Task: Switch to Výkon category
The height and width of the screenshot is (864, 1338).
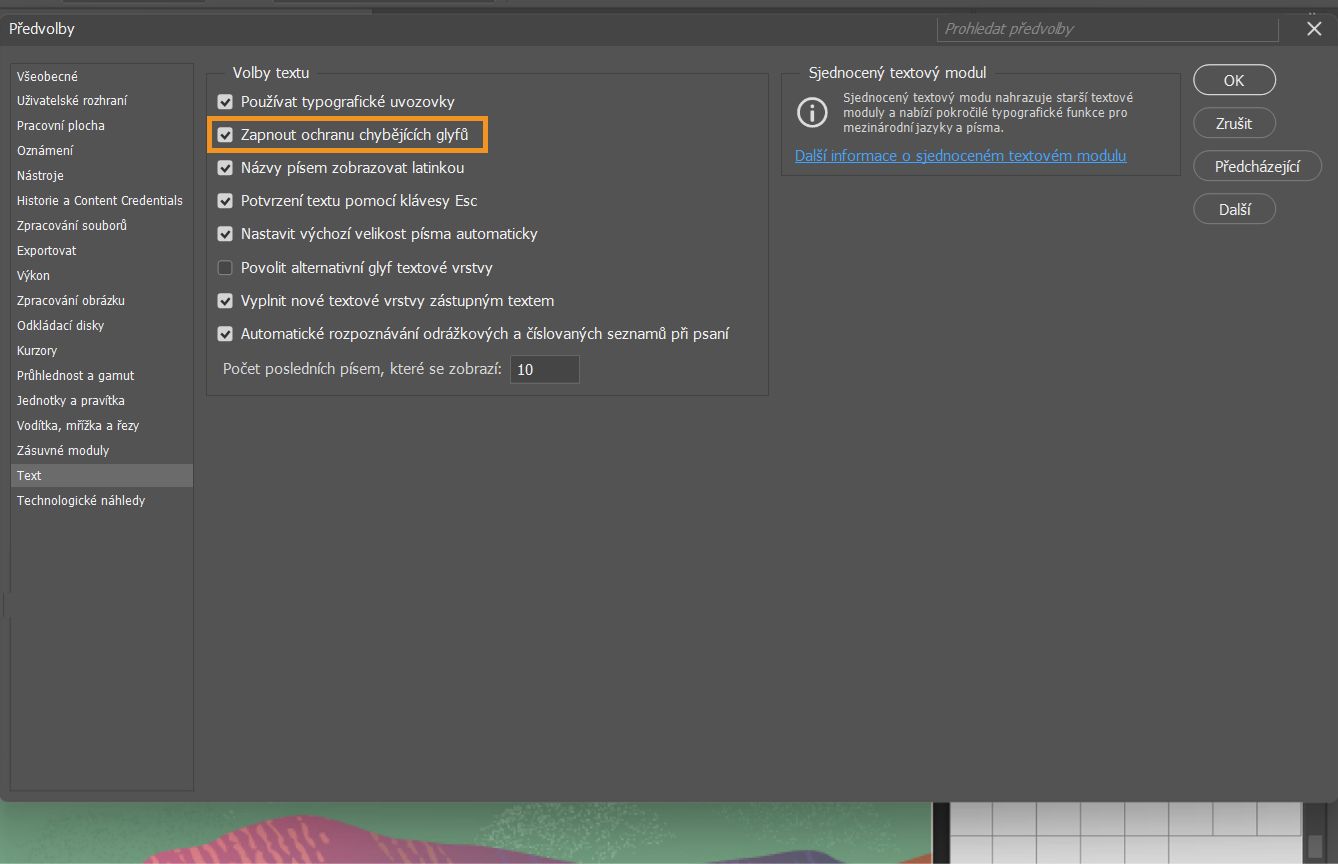Action: (x=102, y=276)
